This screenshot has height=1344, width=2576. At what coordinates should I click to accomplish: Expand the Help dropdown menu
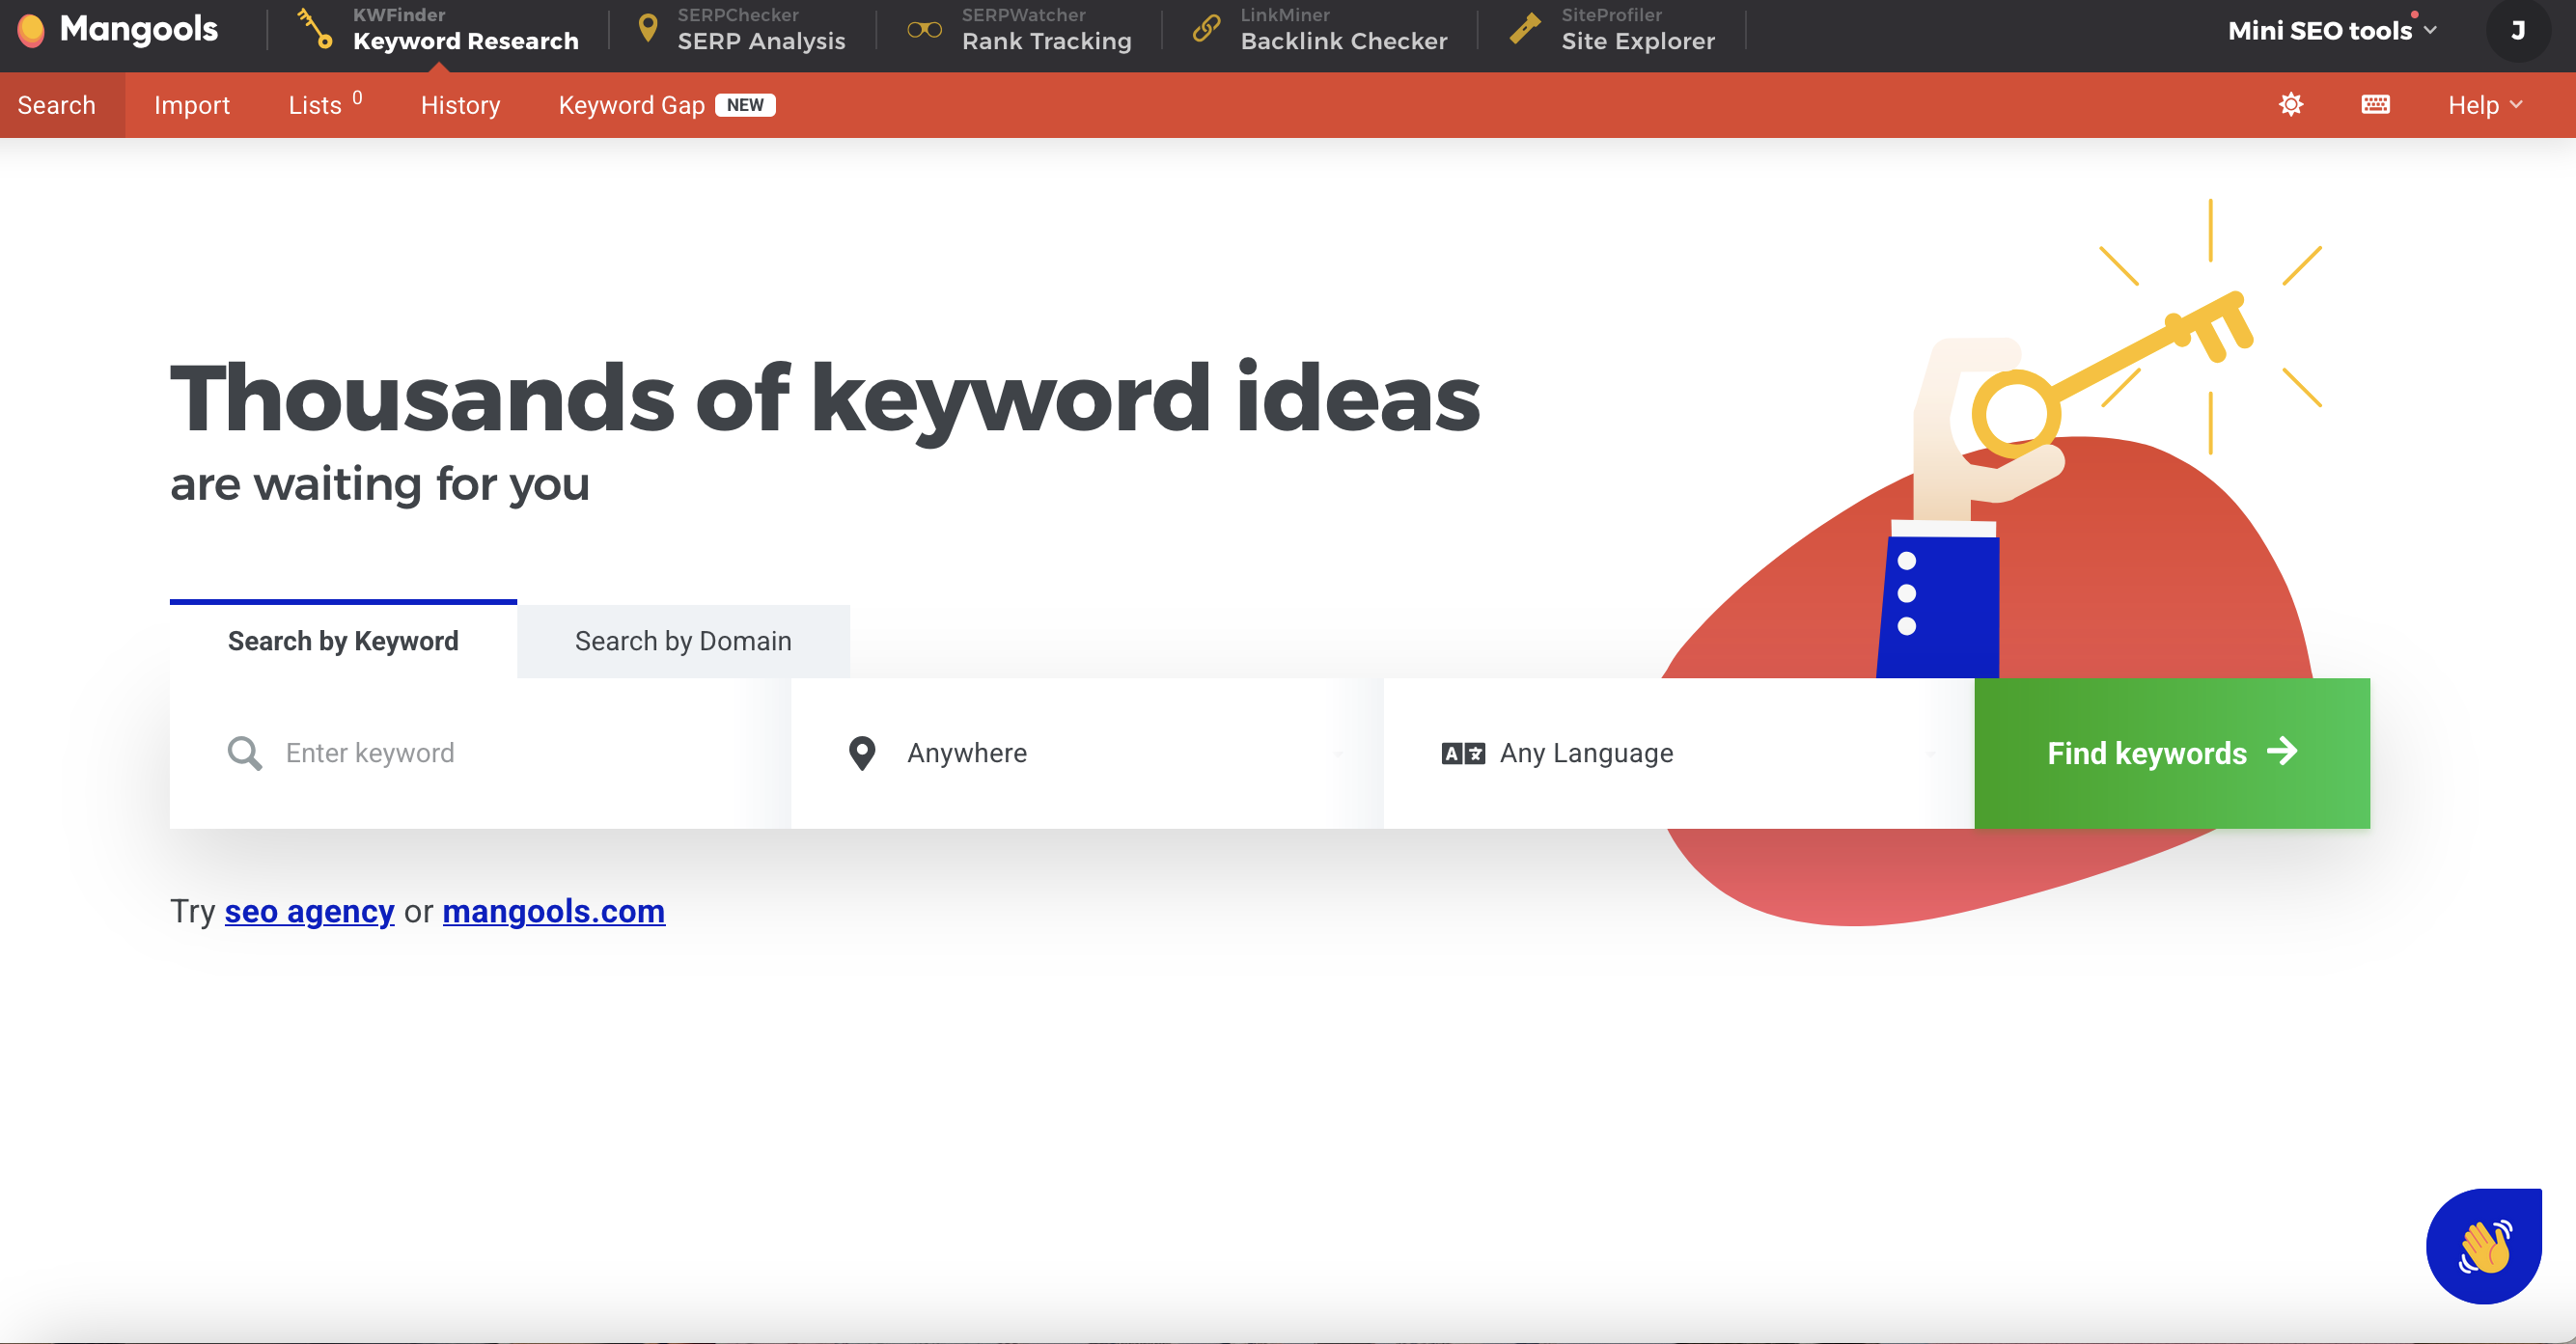click(2485, 105)
